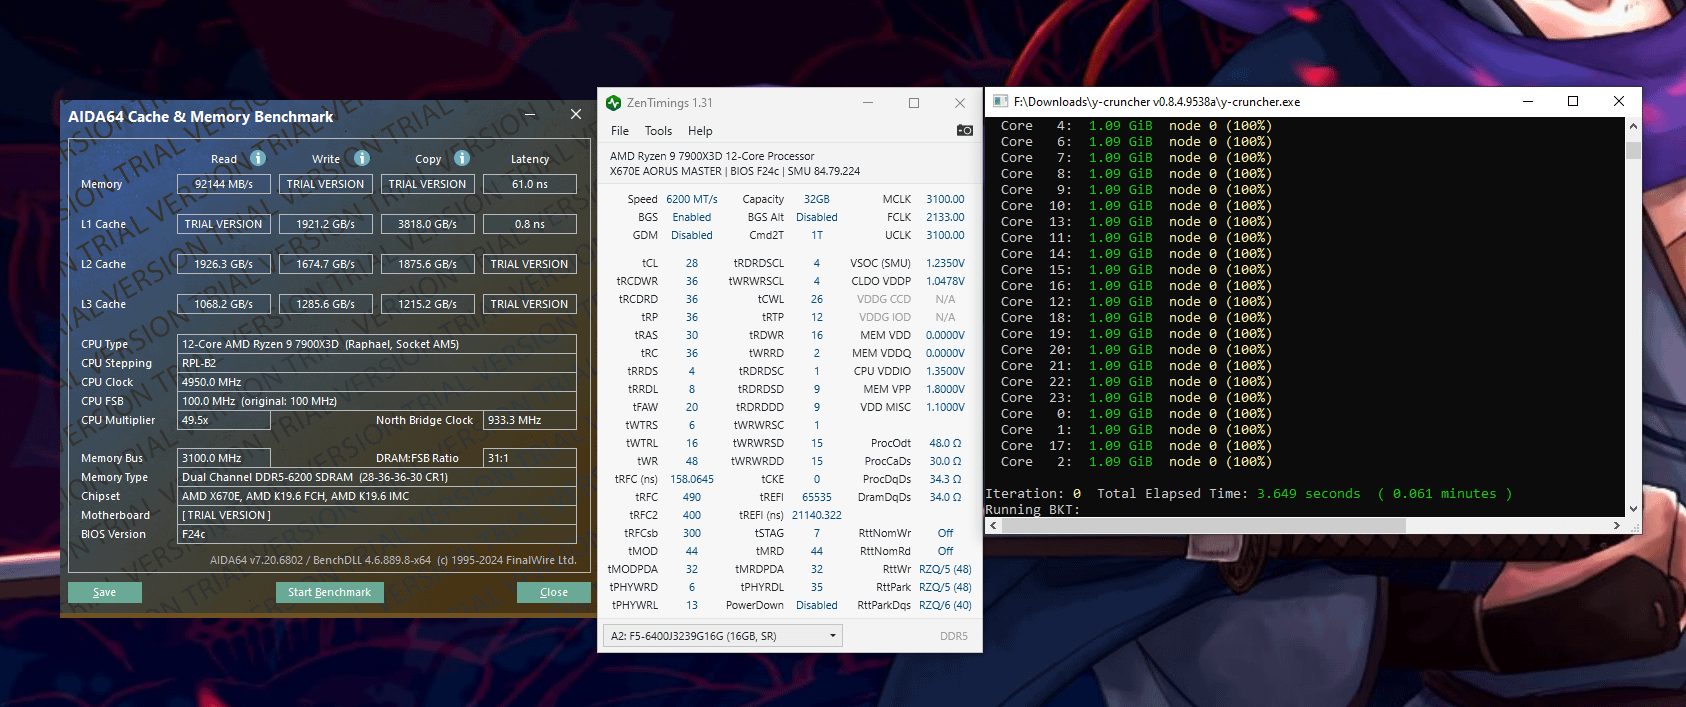Image resolution: width=1686 pixels, height=707 pixels.
Task: Click the y-cruncher vertical scrollbar down arrow
Action: pyautogui.click(x=1633, y=509)
